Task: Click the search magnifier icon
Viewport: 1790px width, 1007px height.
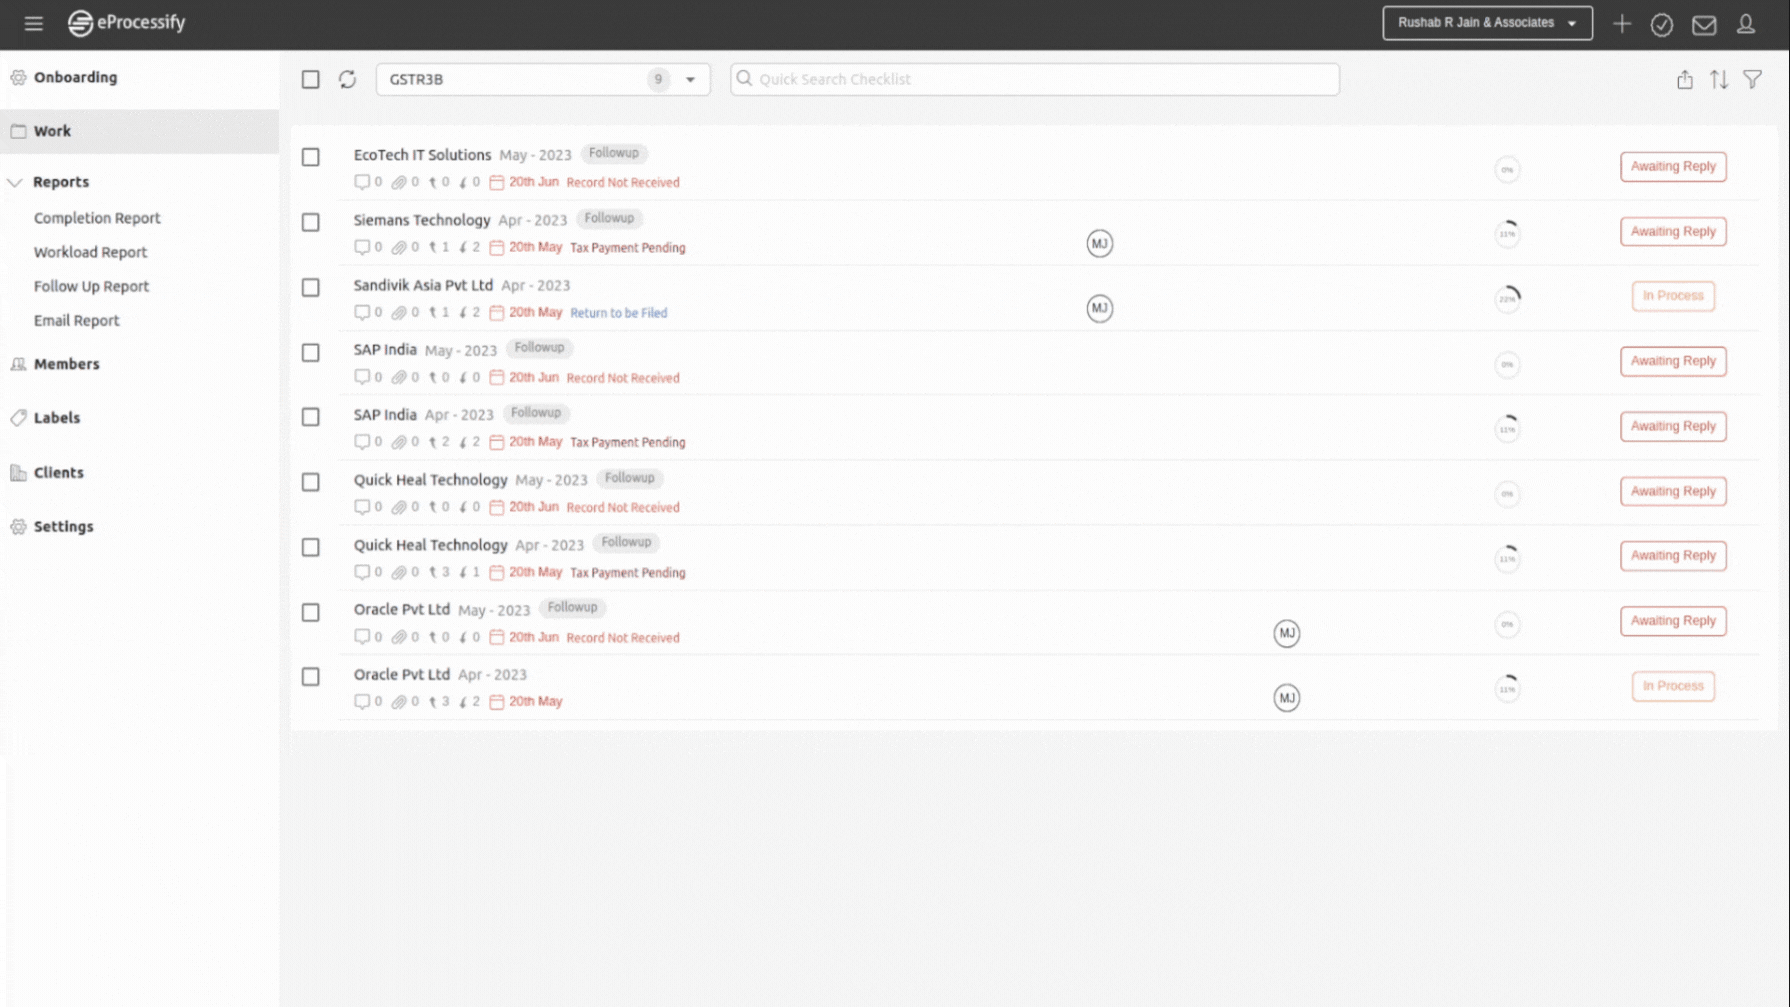Action: pos(744,78)
